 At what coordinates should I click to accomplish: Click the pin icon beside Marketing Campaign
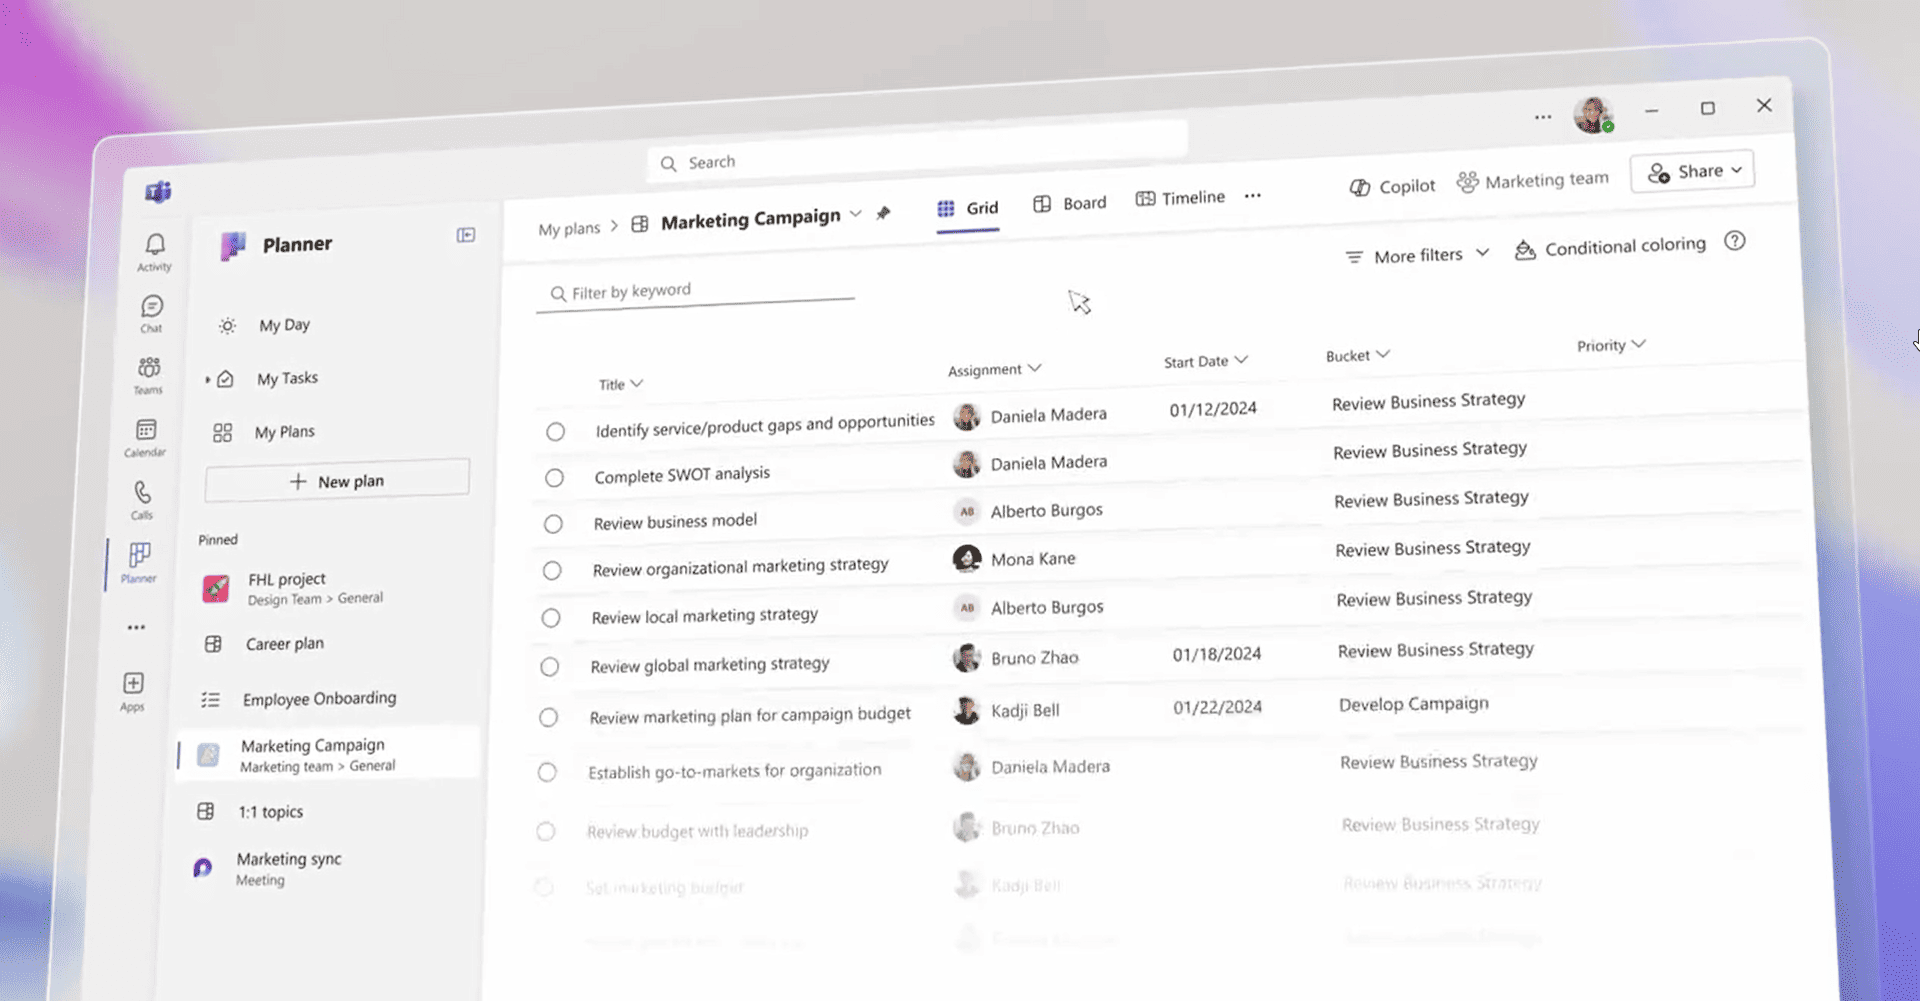[883, 213]
